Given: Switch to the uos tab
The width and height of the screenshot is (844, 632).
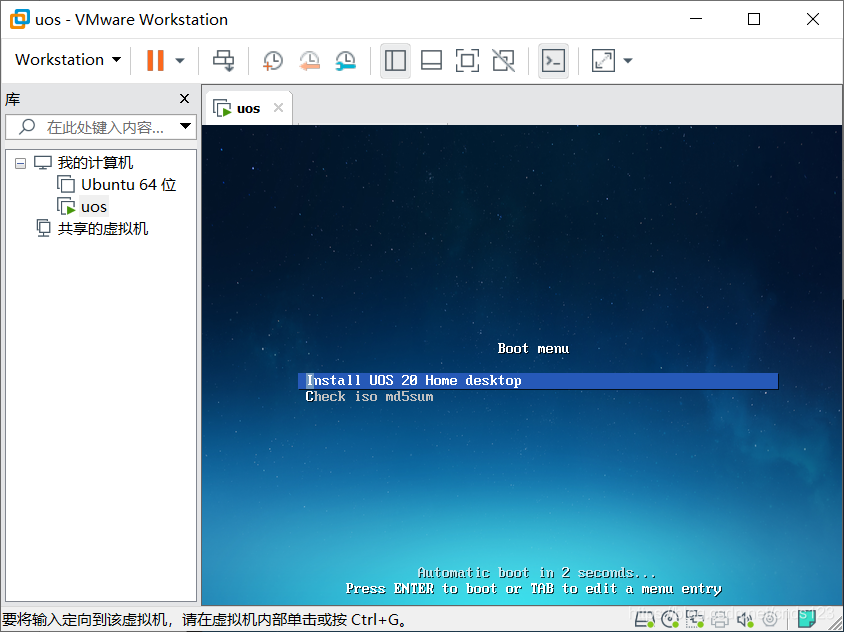Looking at the screenshot, I should (248, 109).
